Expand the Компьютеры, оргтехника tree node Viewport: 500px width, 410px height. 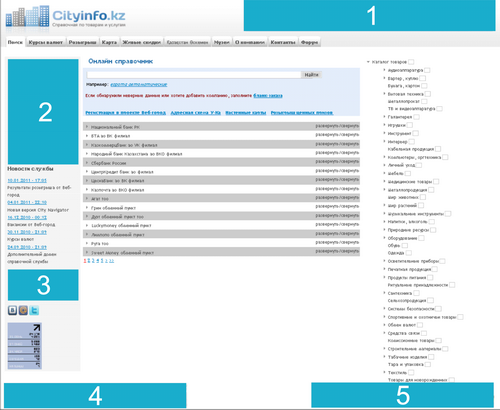(384, 157)
